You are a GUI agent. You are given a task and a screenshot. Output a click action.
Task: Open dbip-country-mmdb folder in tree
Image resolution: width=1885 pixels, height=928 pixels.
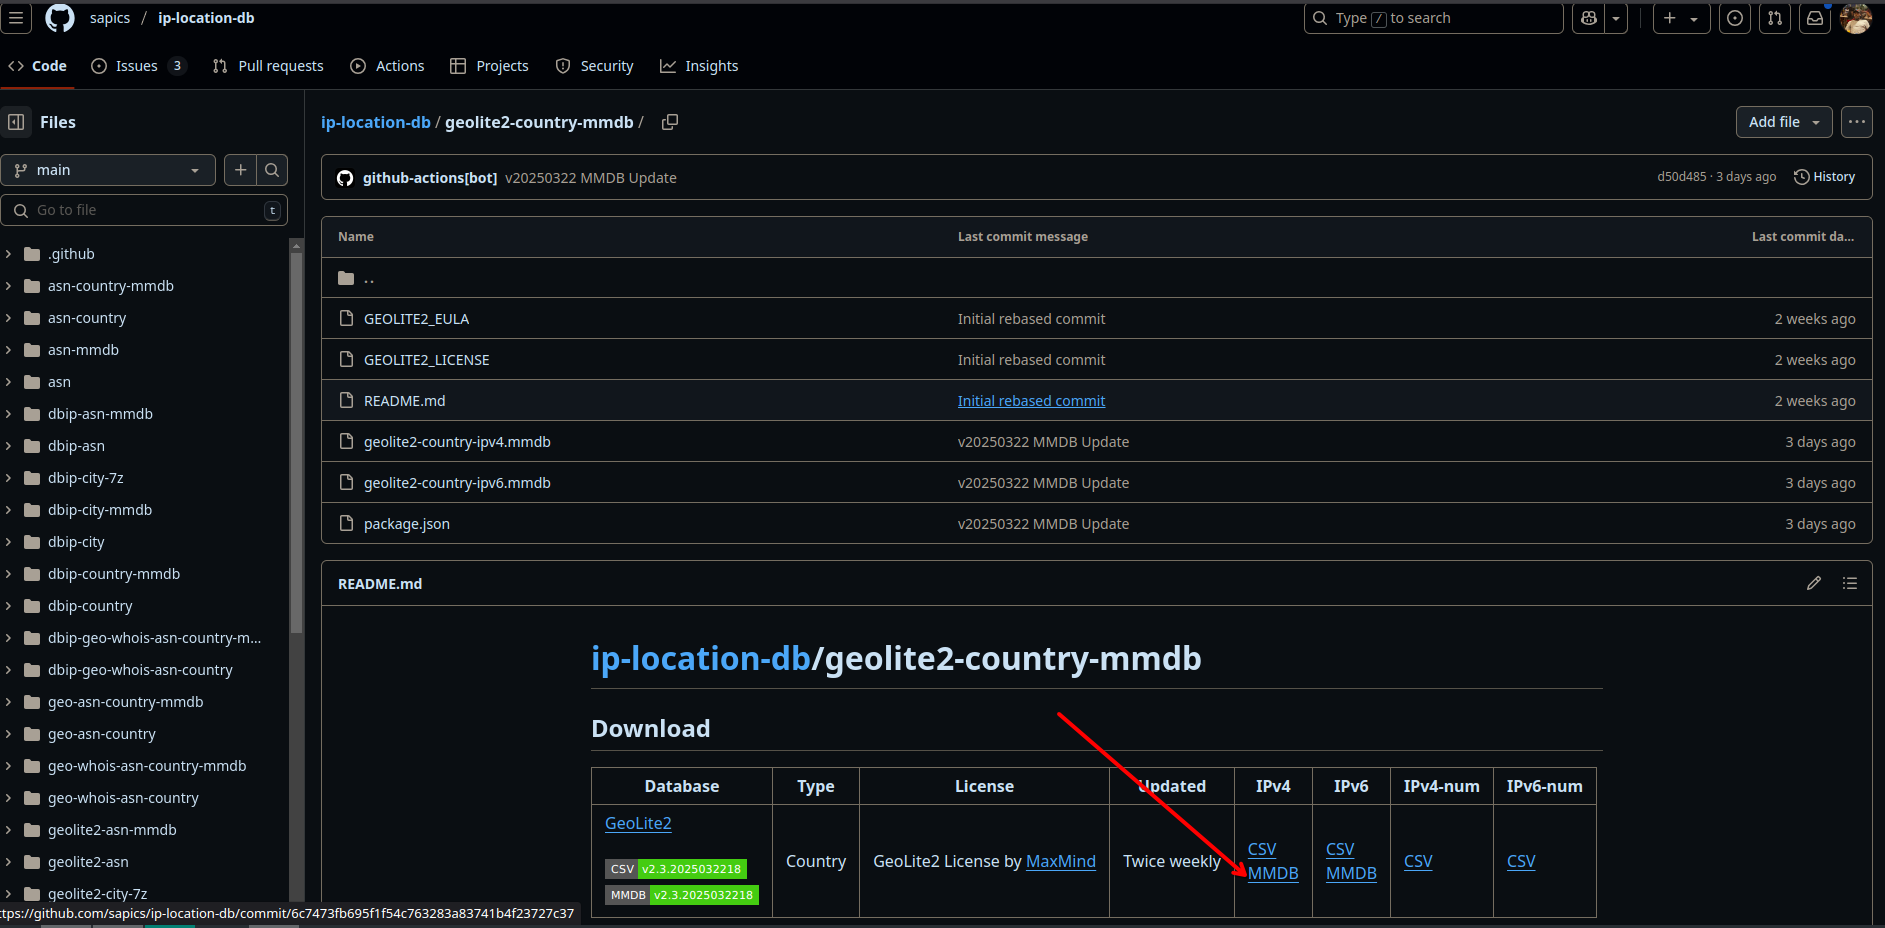pyautogui.click(x=114, y=574)
